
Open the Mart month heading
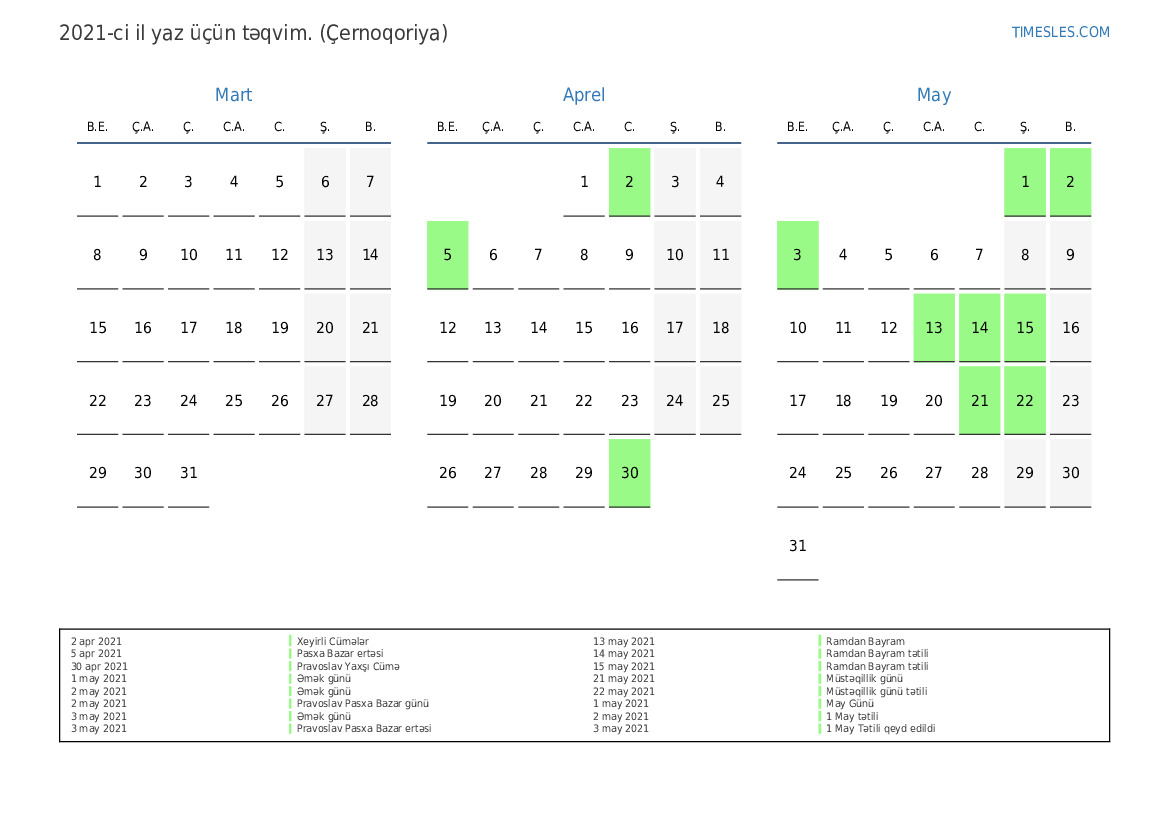(x=233, y=95)
